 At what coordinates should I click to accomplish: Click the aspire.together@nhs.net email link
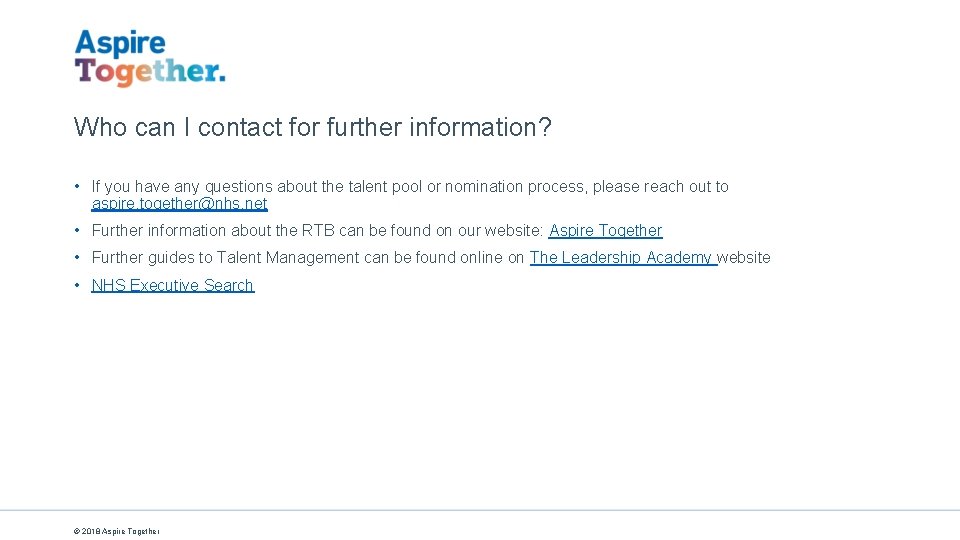179,204
